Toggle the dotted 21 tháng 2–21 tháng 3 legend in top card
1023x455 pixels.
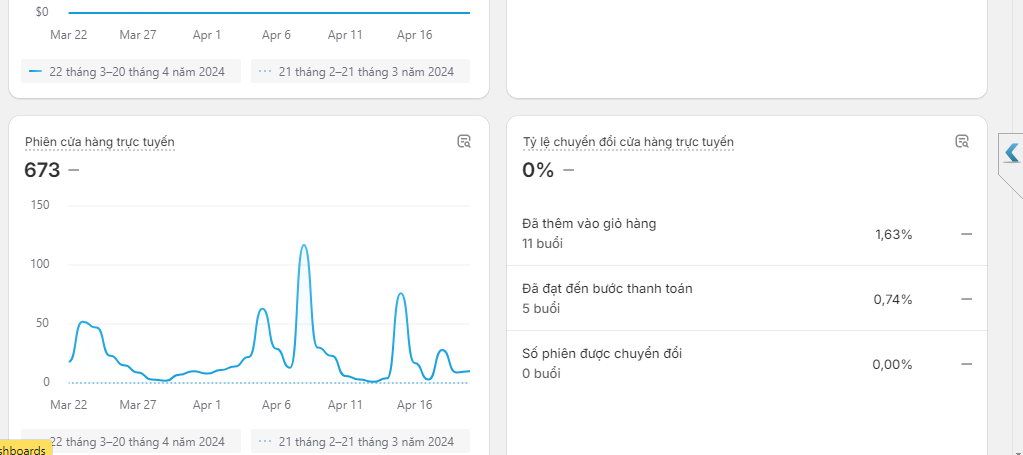pyautogui.click(x=360, y=72)
